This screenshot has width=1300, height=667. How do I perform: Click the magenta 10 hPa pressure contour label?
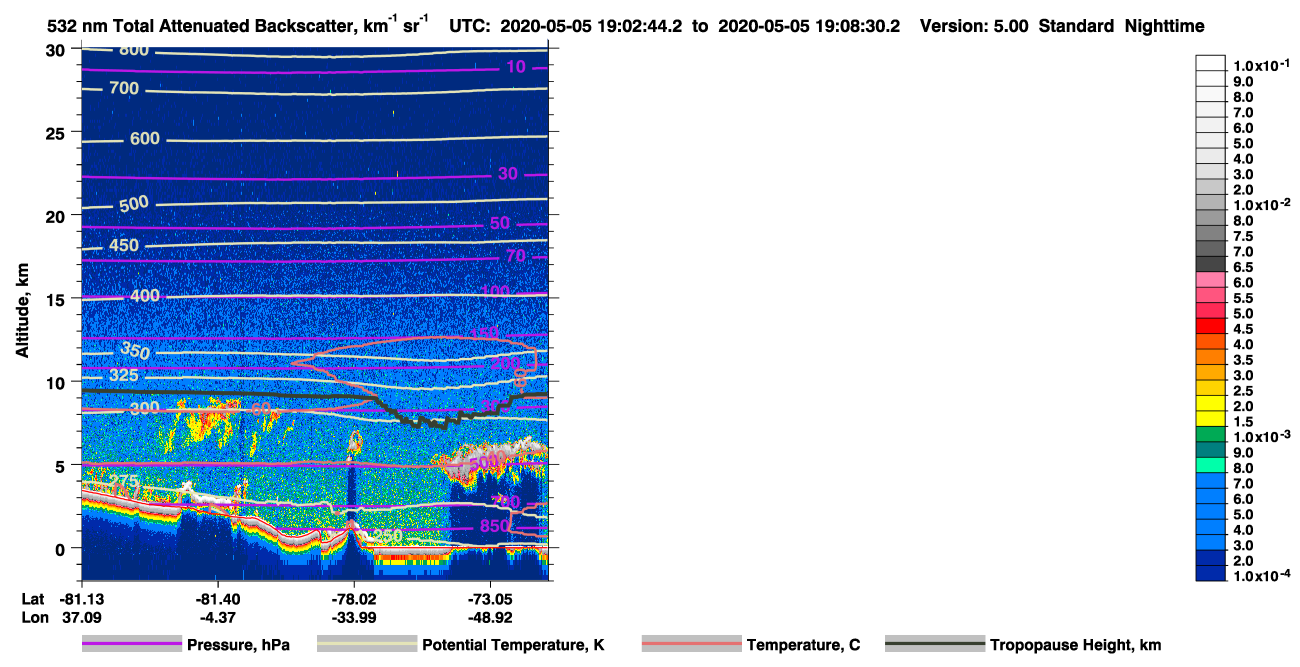516,67
